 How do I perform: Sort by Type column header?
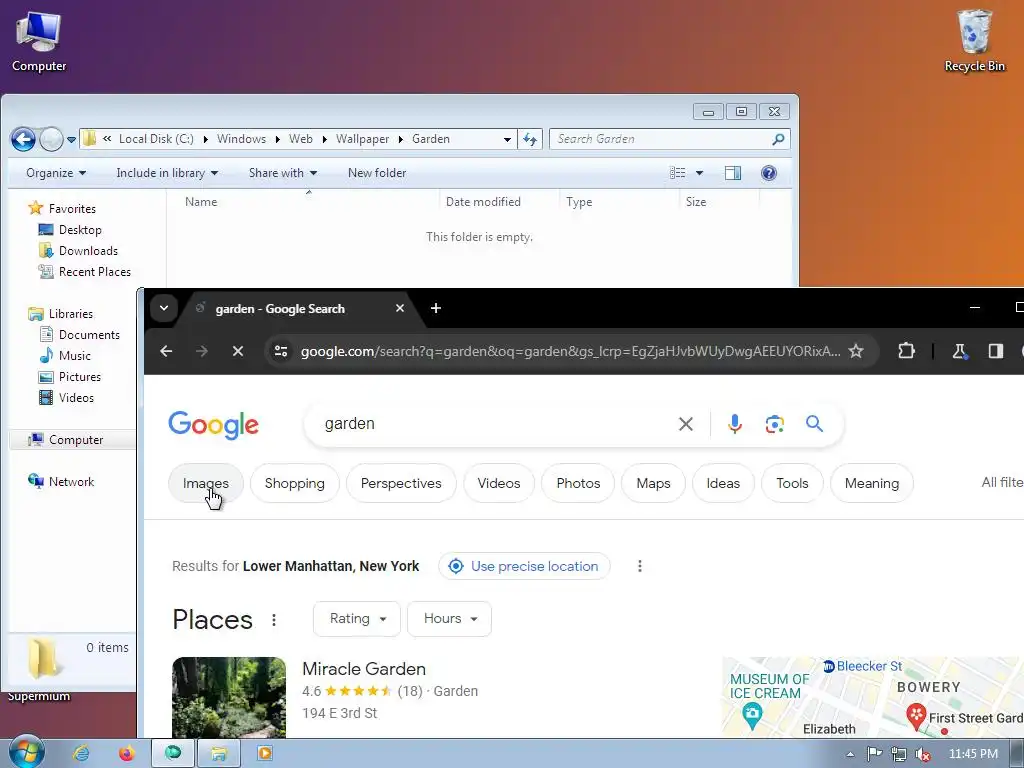point(579,202)
